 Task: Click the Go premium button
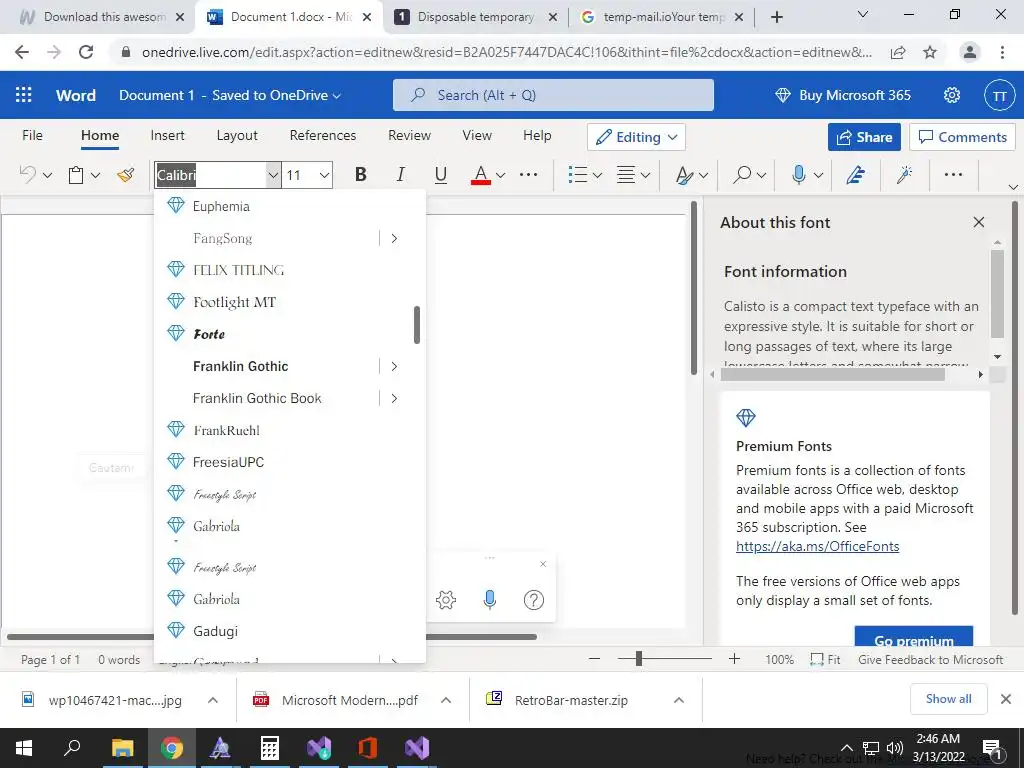tap(914, 637)
